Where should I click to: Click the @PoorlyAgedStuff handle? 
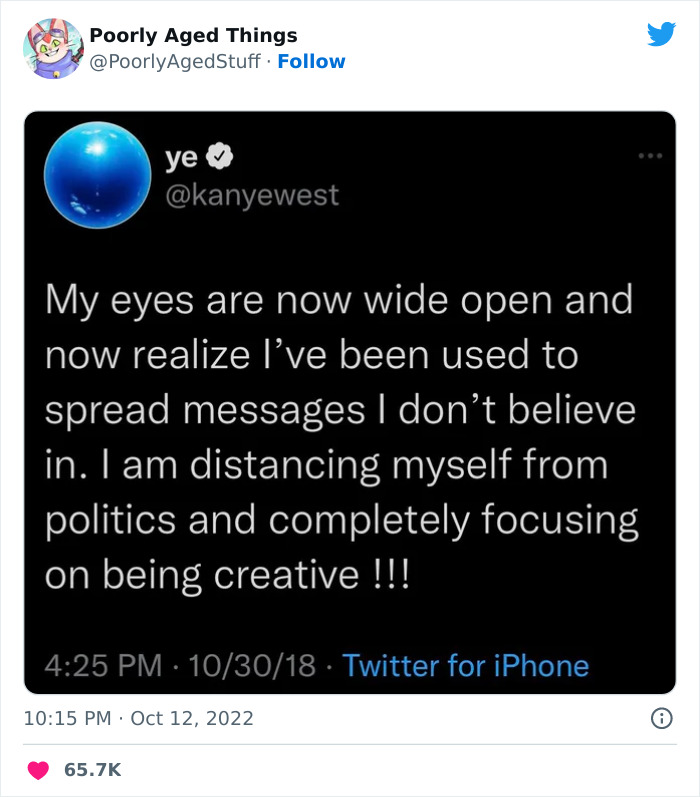177,62
